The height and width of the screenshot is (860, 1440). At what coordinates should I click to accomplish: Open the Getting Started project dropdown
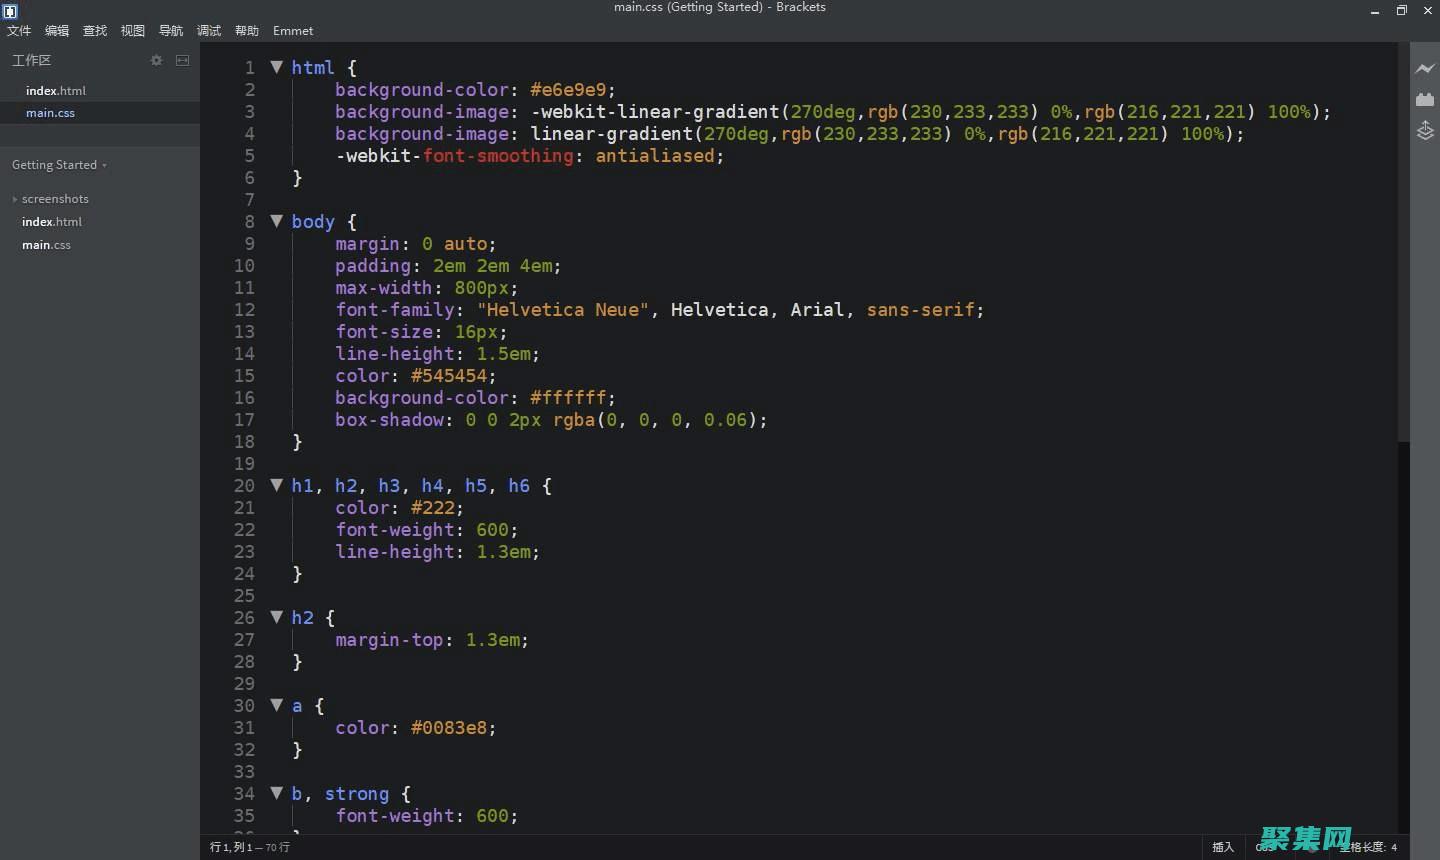coord(58,165)
